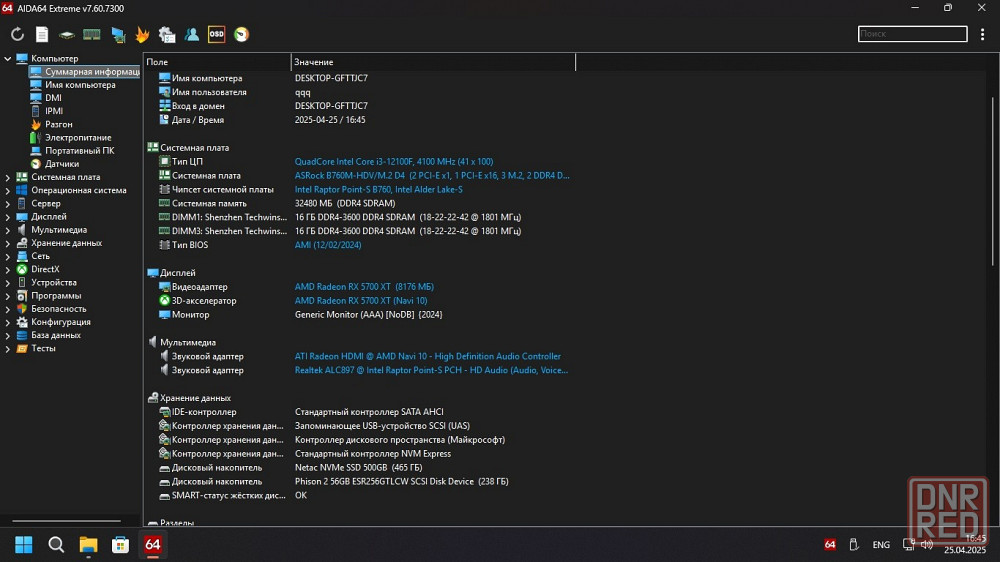Image resolution: width=1000 pixels, height=562 pixels.
Task: Expand the Системная плата tree node
Action: coord(8,177)
